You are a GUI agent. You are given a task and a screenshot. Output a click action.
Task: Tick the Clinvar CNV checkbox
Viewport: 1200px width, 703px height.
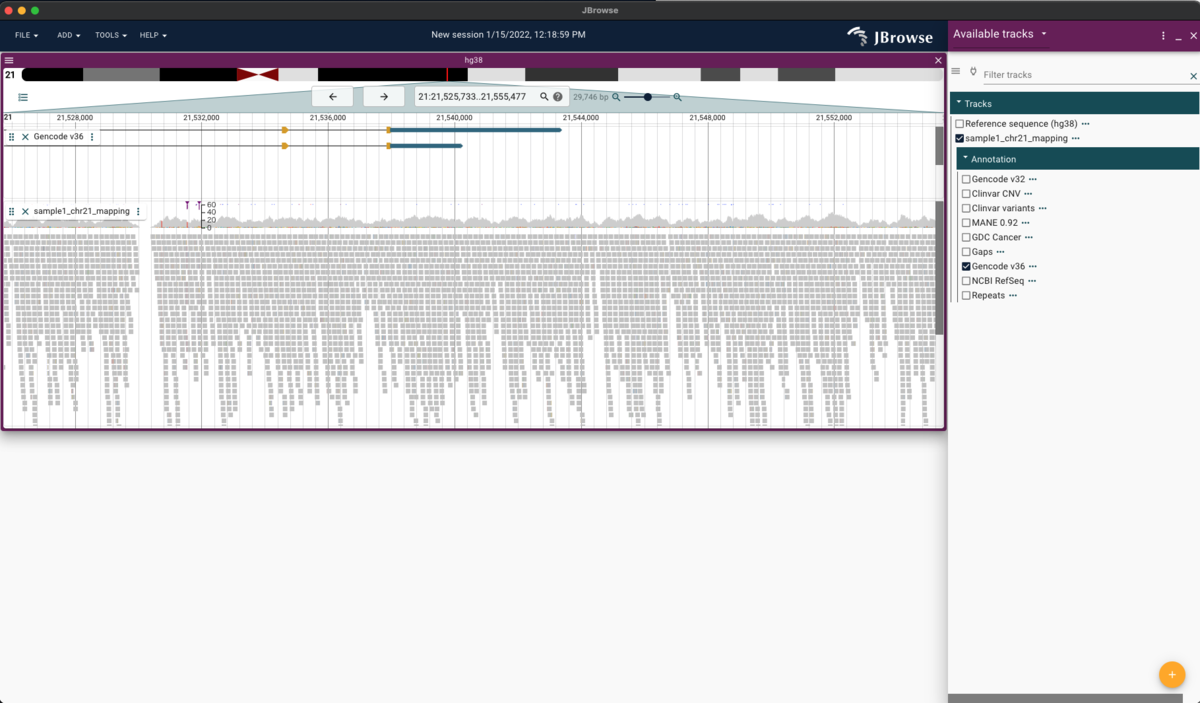click(x=966, y=194)
